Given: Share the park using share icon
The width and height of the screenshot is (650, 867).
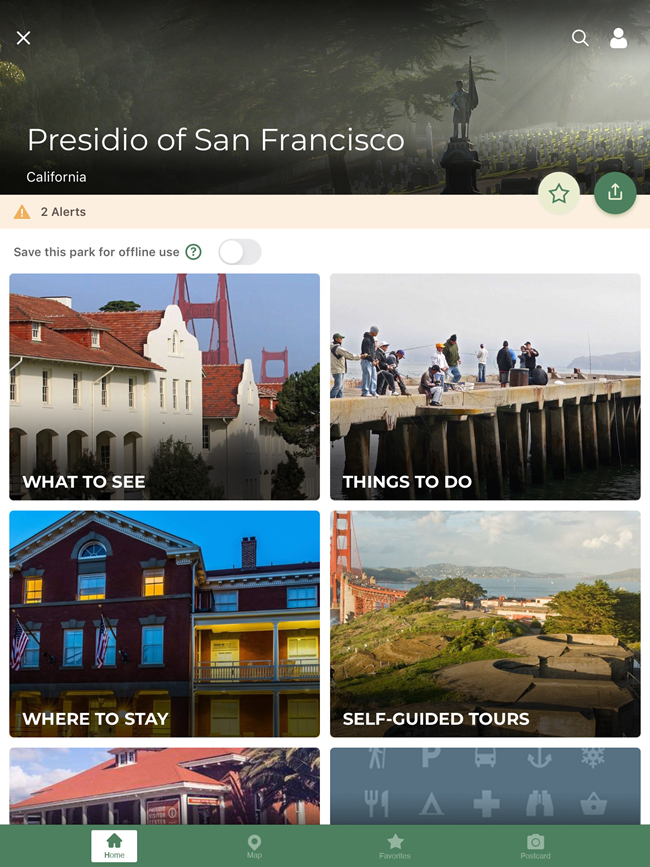Looking at the screenshot, I should [615, 193].
